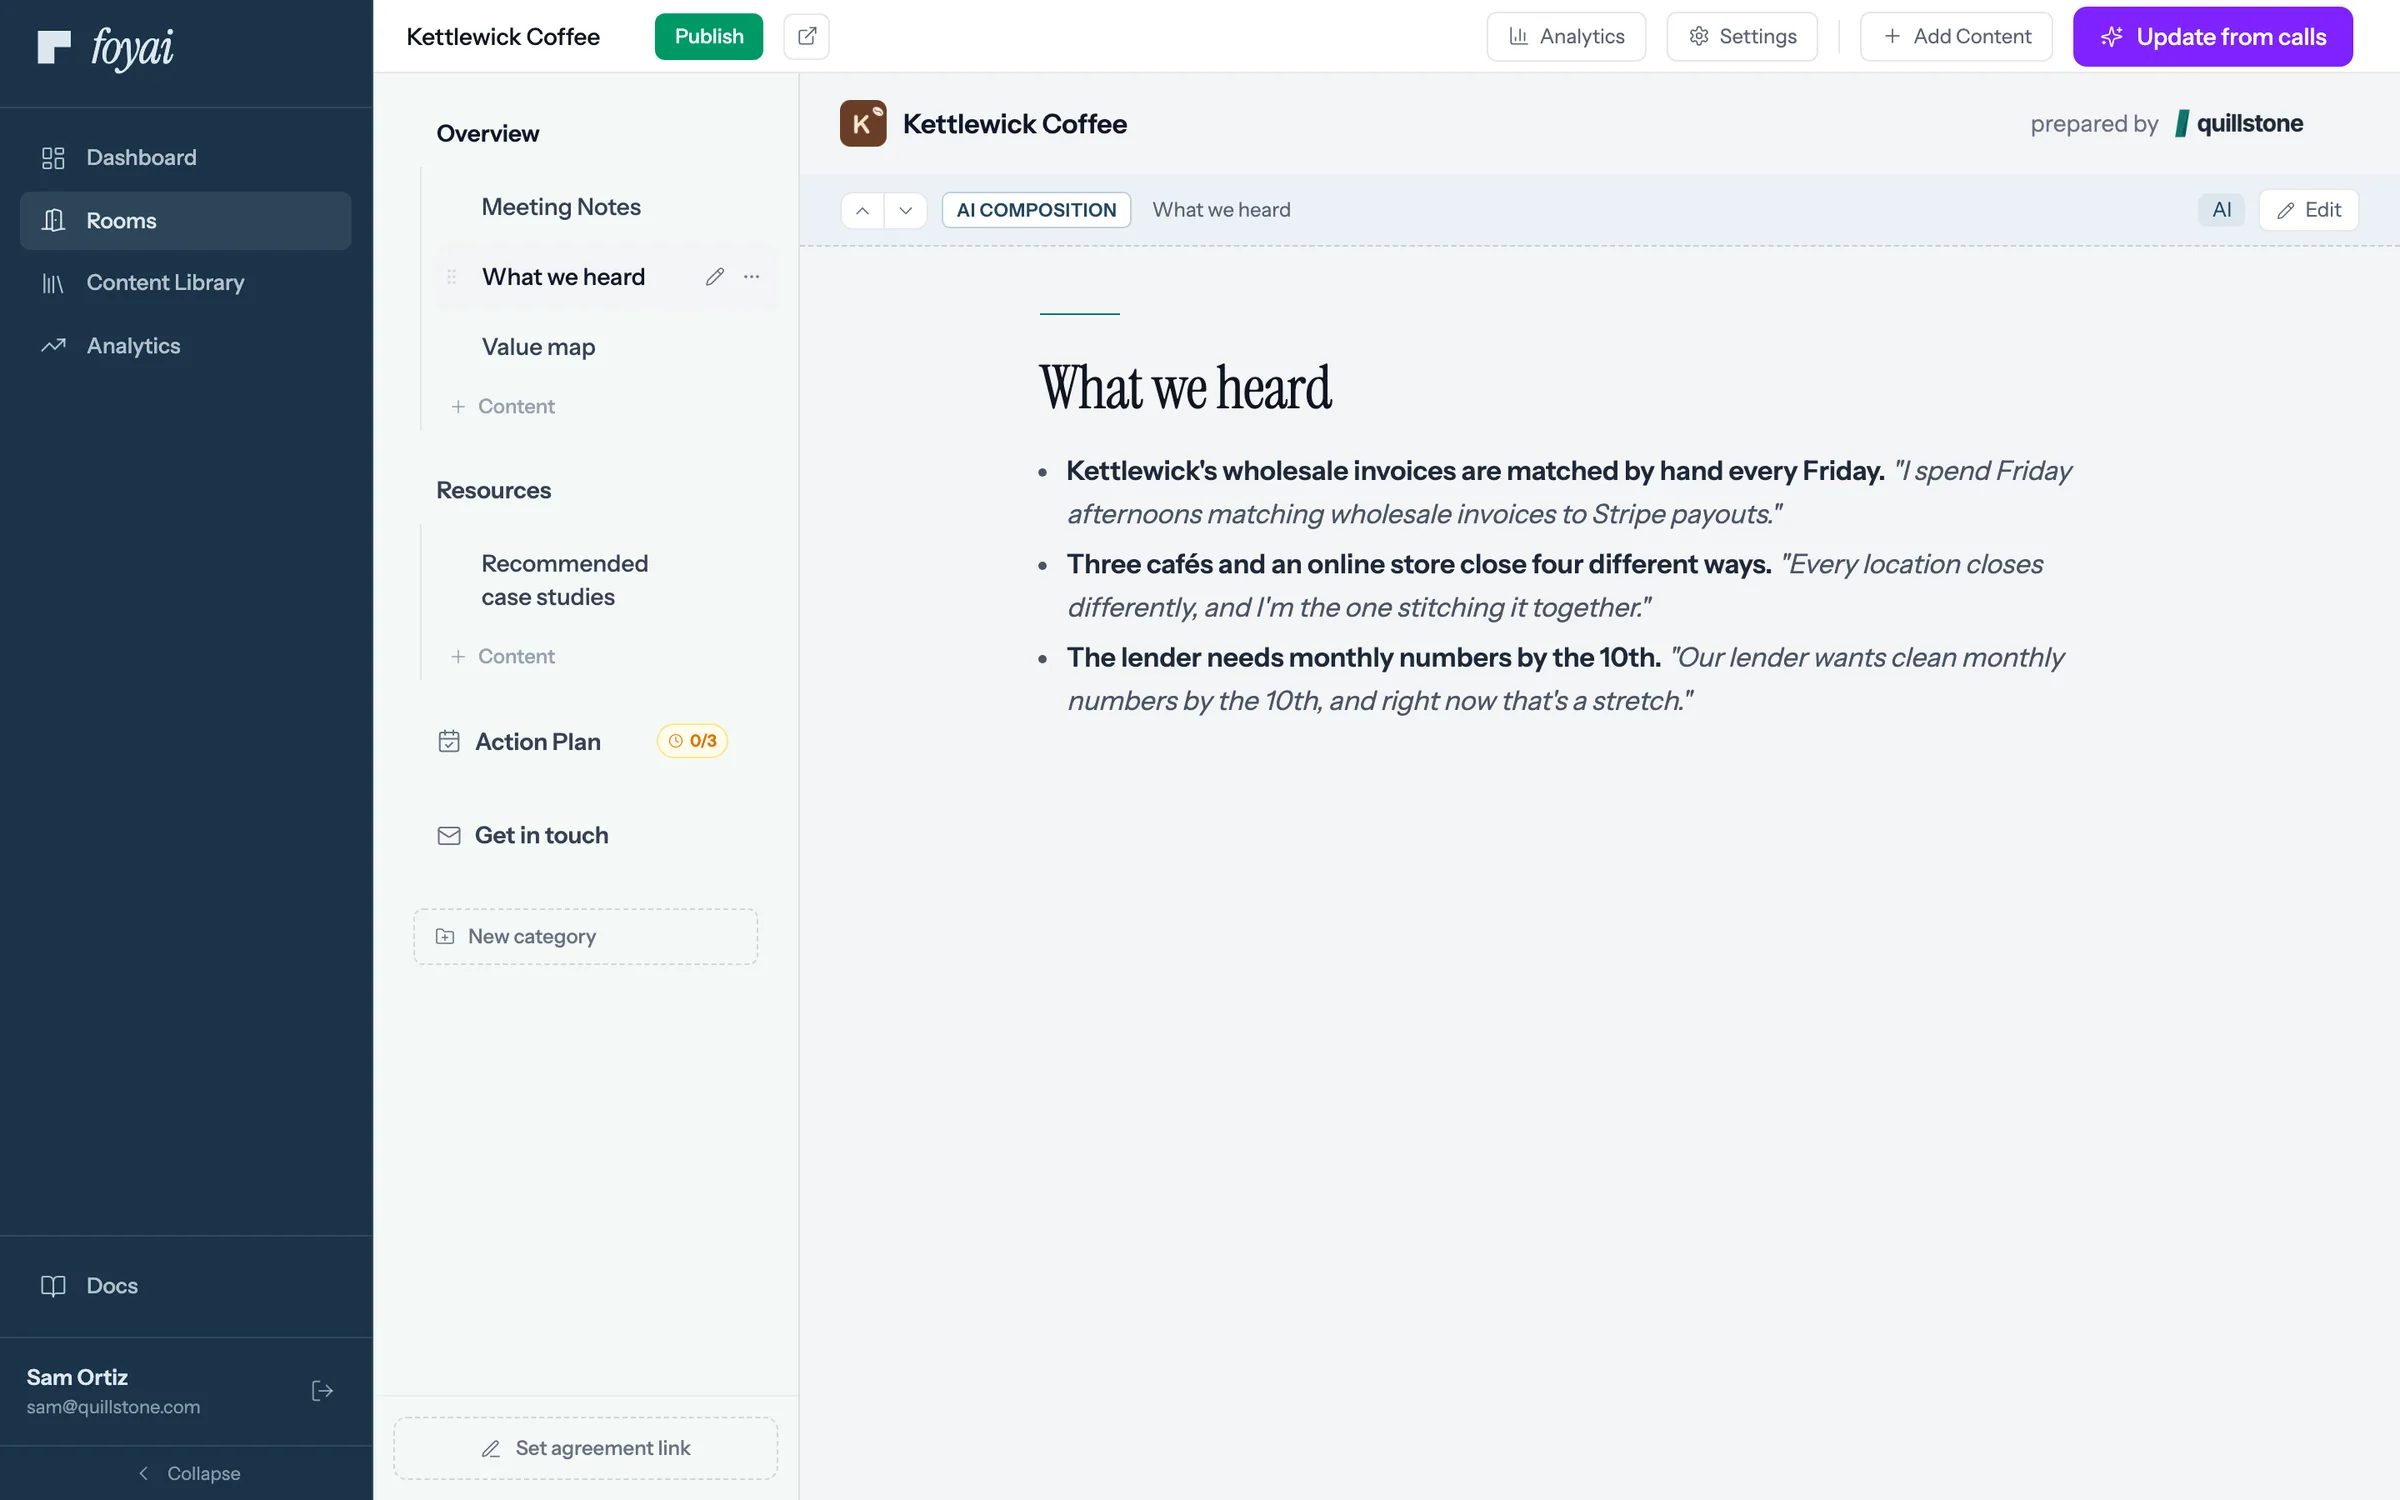The width and height of the screenshot is (2400, 1500).
Task: Collapse the sidebar
Action: 187,1473
